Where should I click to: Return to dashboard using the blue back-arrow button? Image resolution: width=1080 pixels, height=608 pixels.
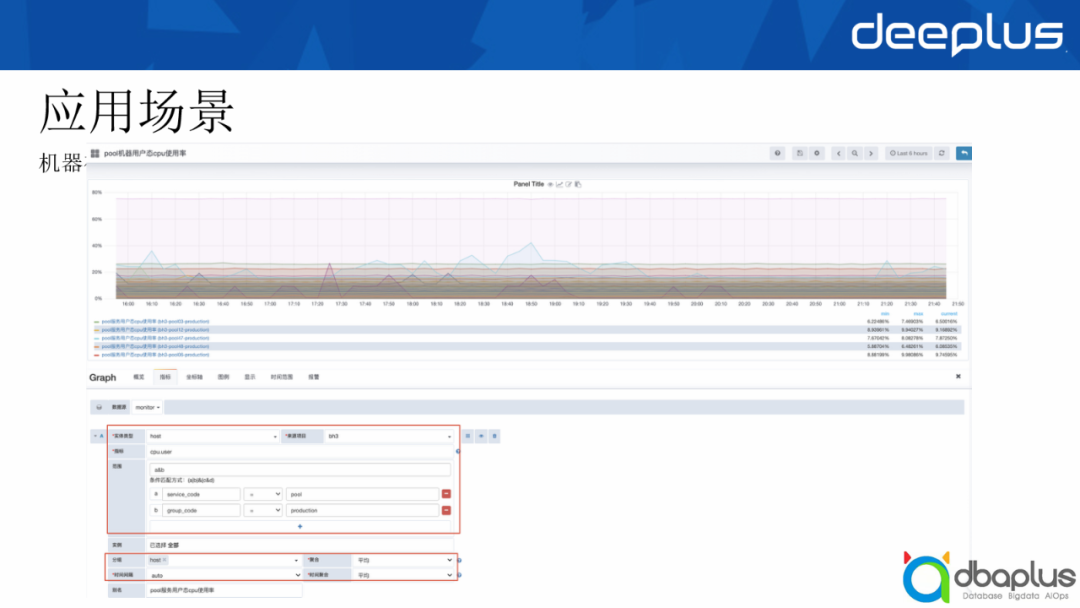(x=964, y=154)
